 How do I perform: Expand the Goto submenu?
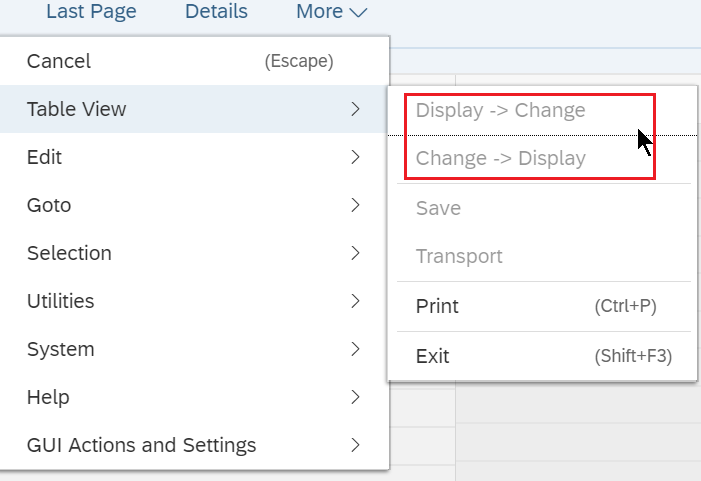point(194,205)
